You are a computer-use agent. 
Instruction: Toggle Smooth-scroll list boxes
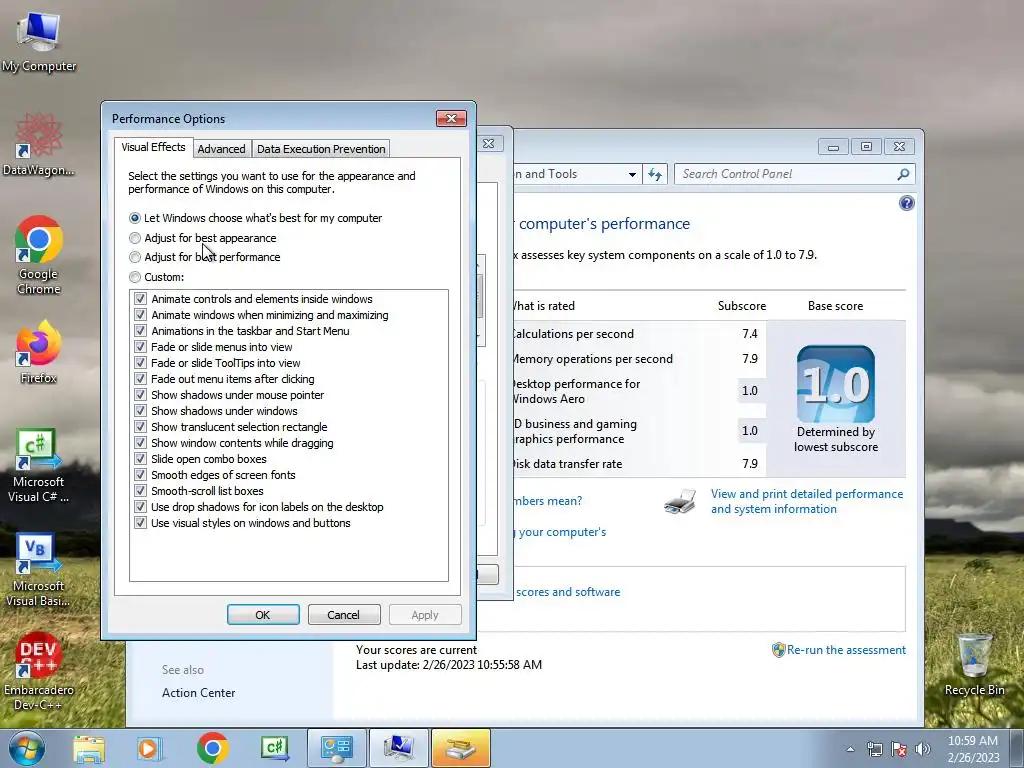click(140, 491)
